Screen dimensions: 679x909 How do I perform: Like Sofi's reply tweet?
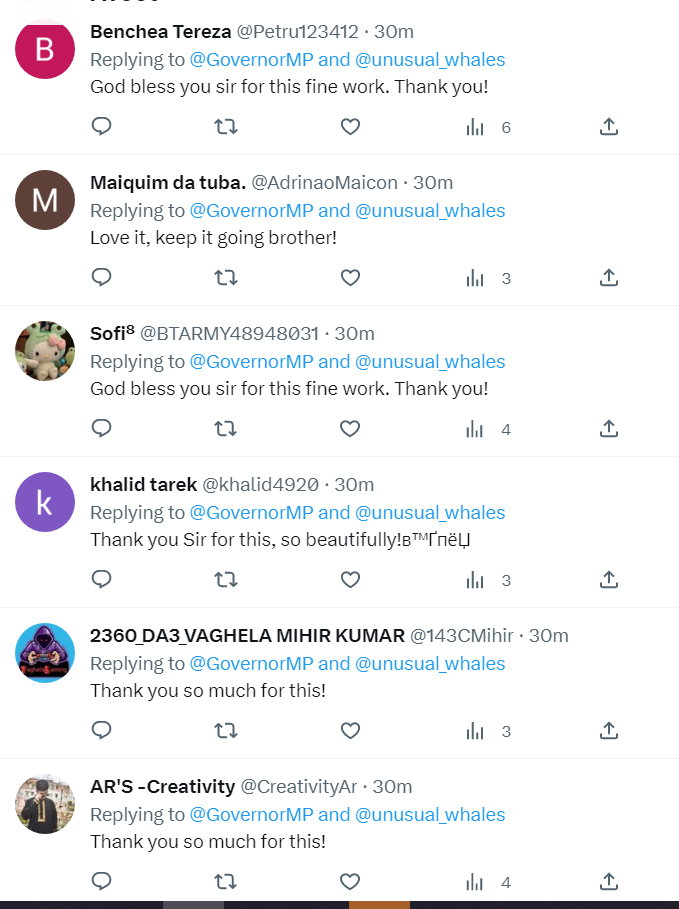(350, 429)
